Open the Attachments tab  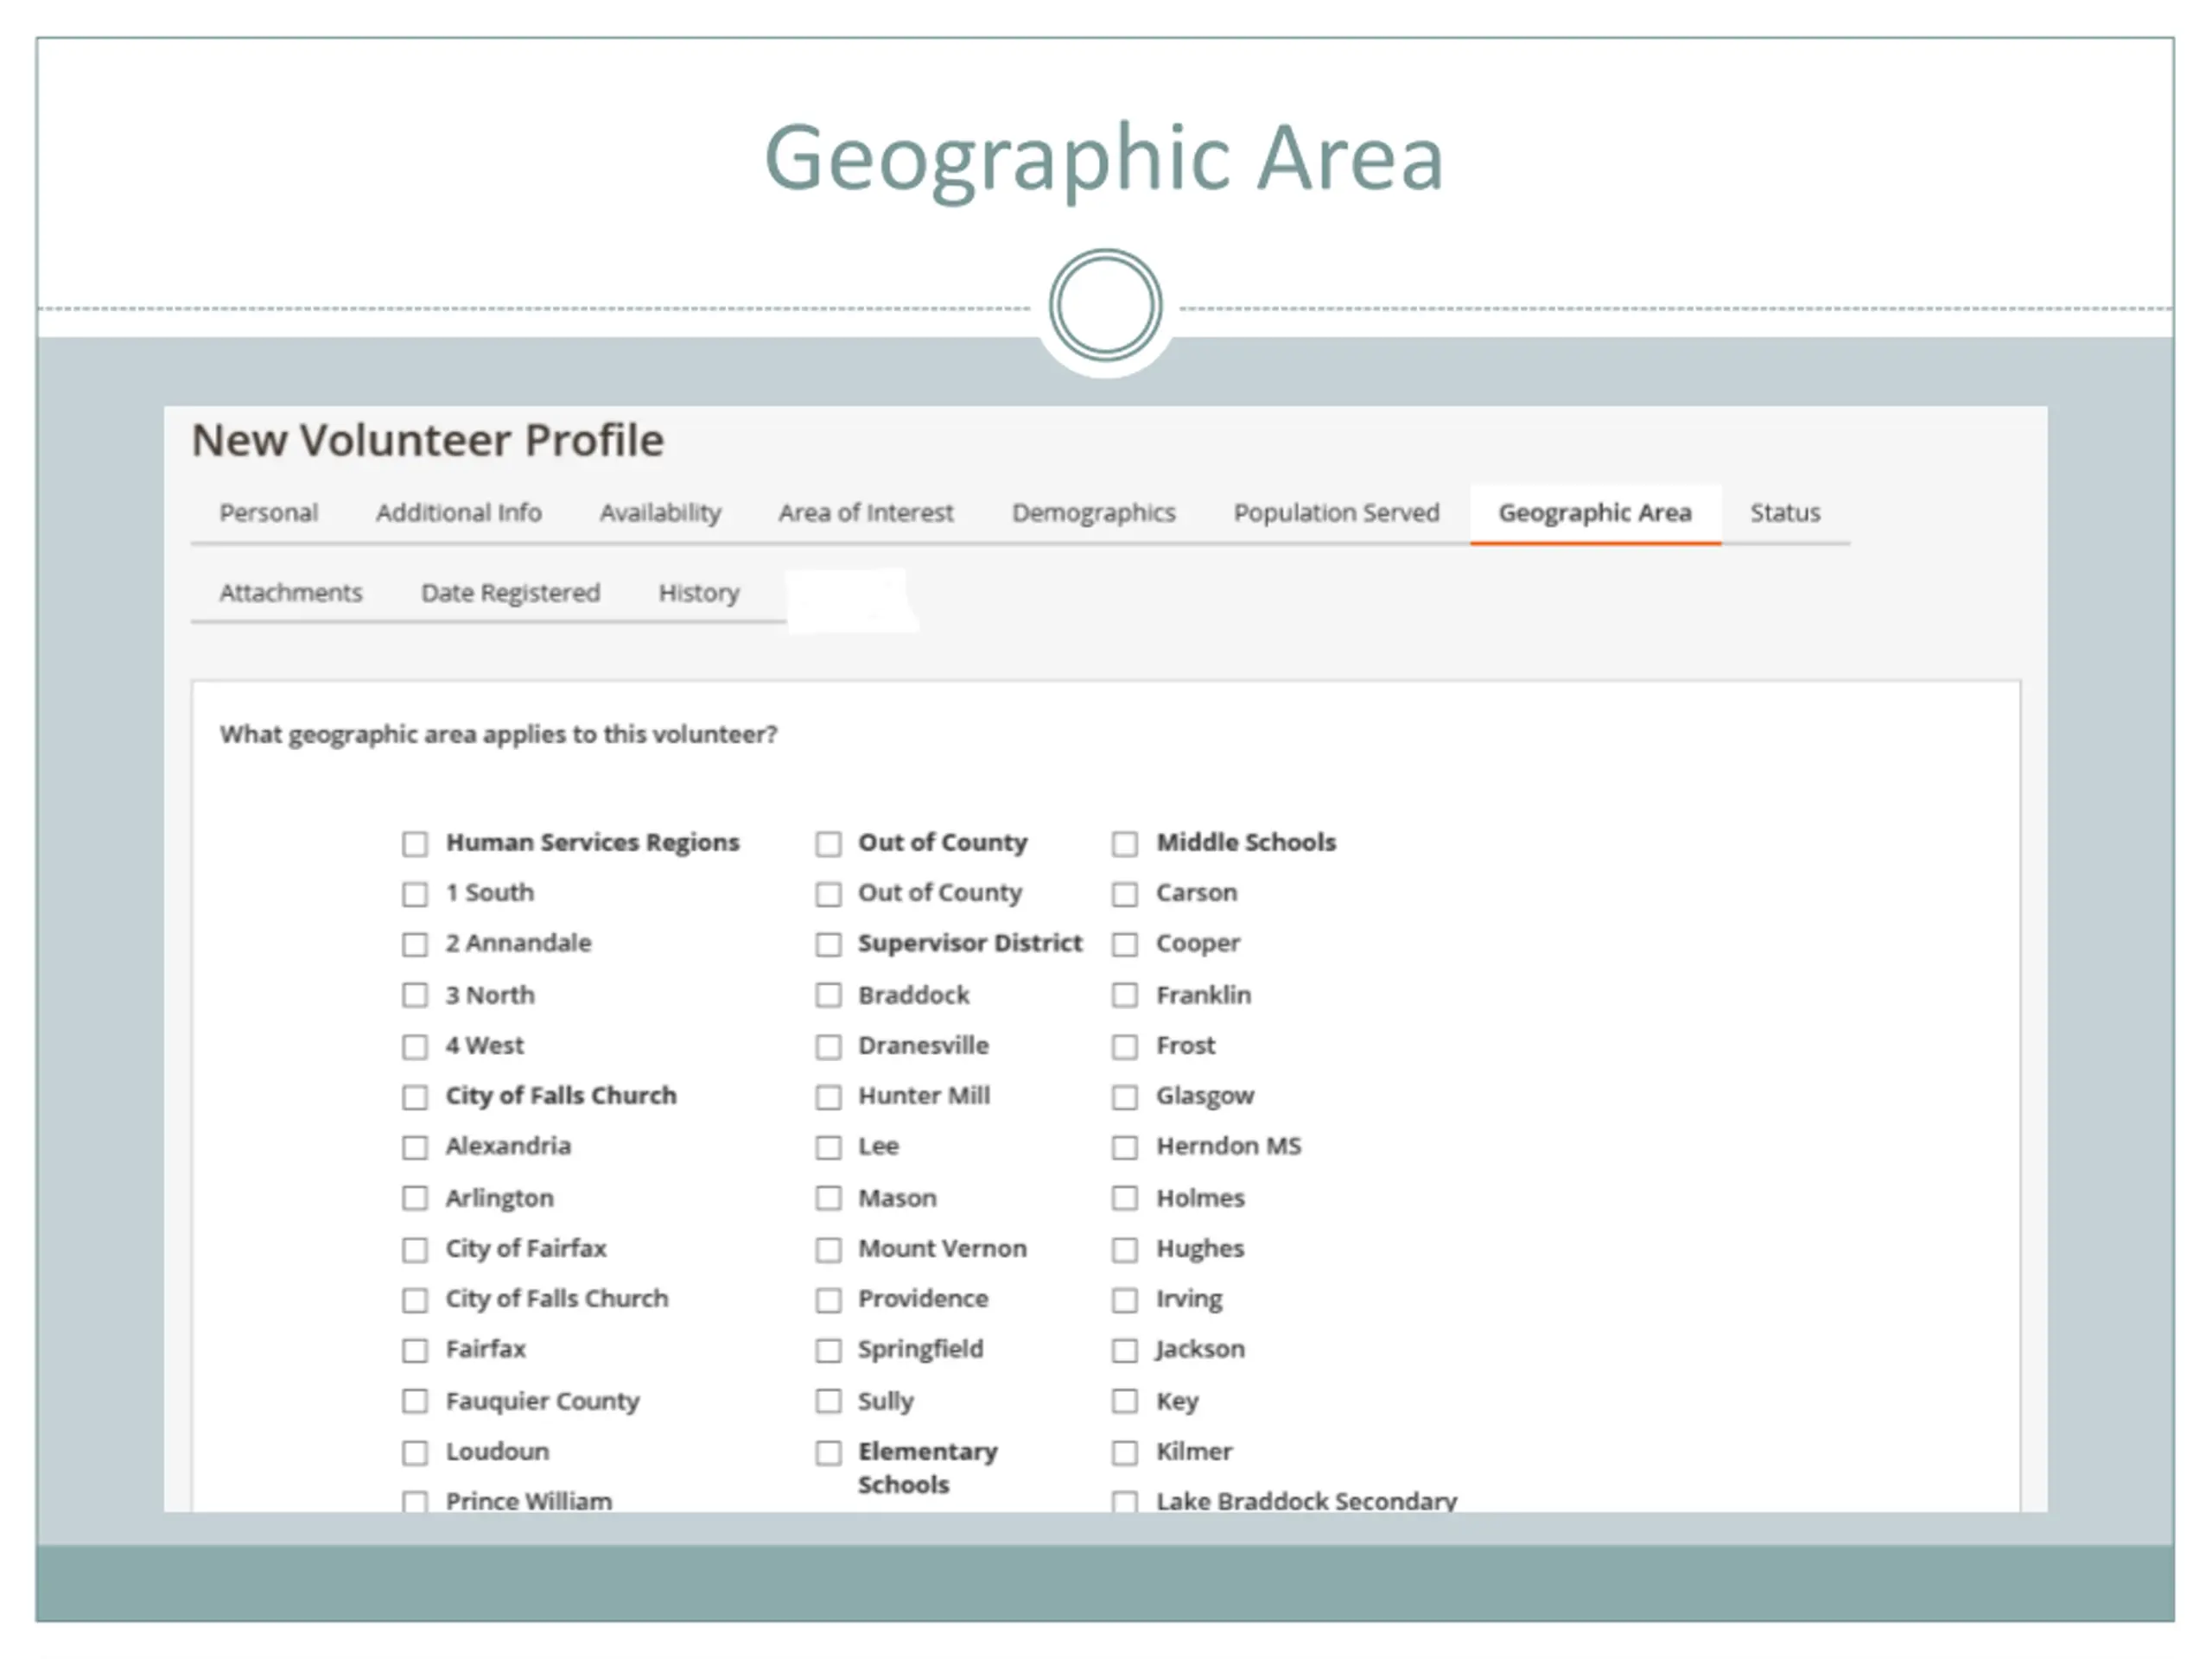(291, 593)
